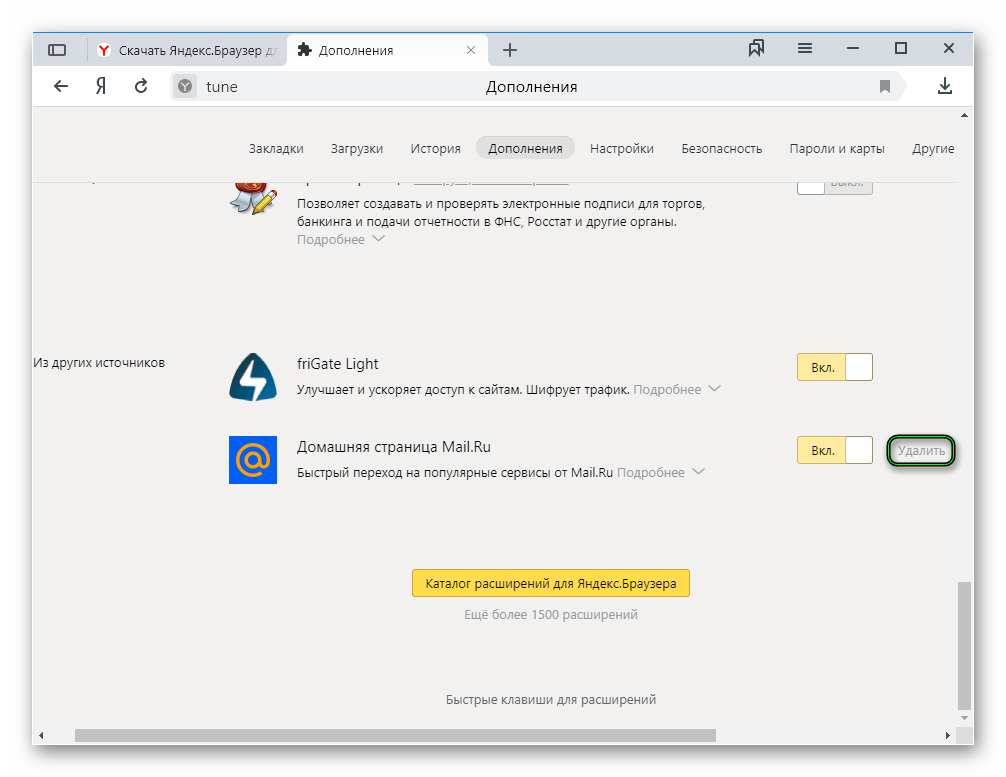Open the Закладки section
The height and width of the screenshot is (777, 1006).
[x=276, y=148]
